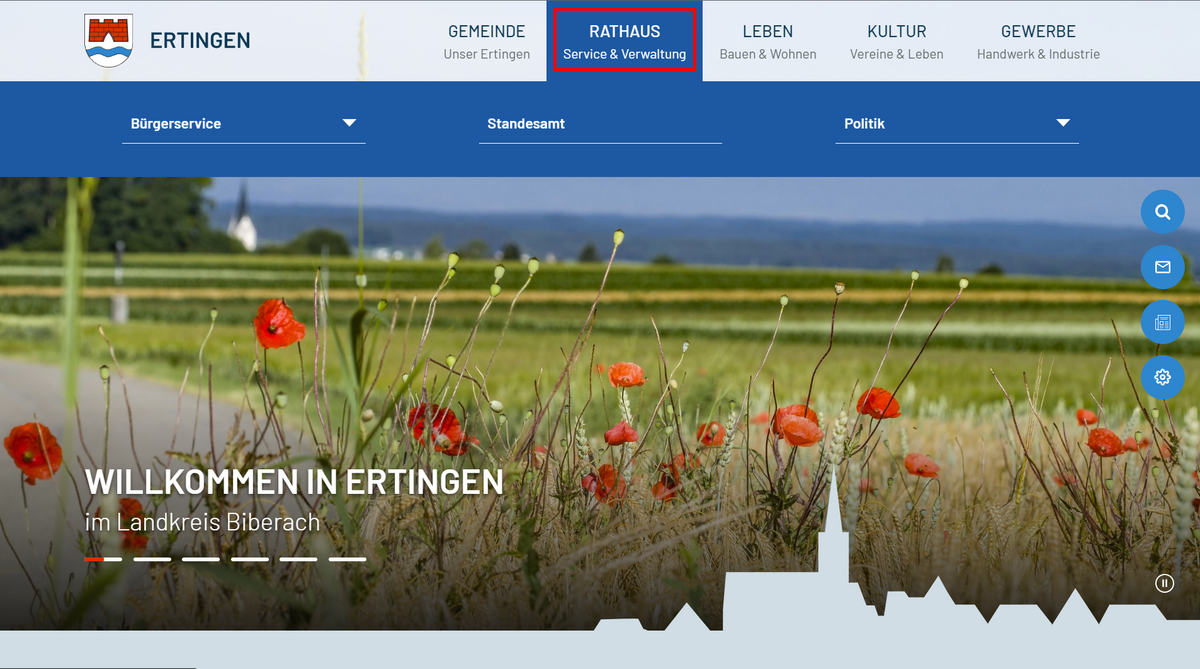
Task: Jump to the second slide indicator
Action: tap(152, 559)
